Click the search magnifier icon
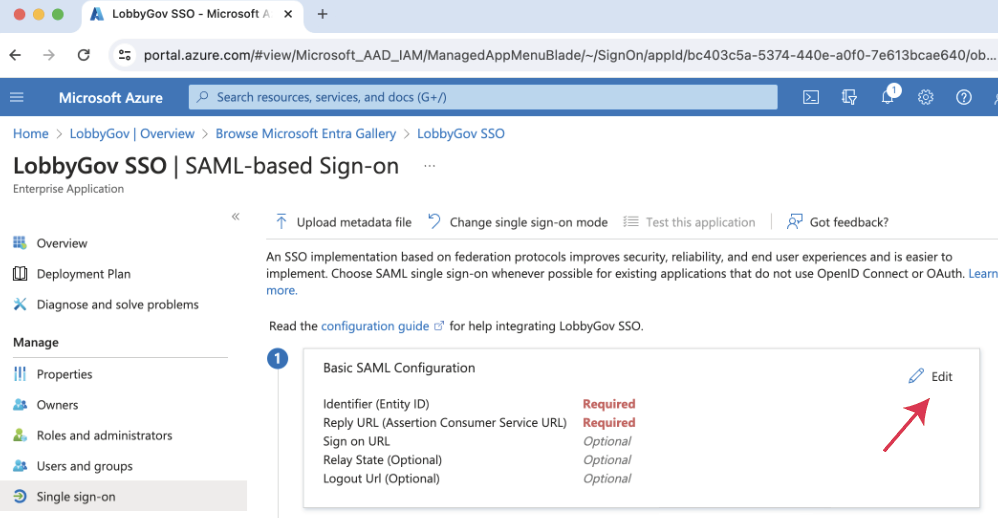Screen dimensions: 998x518 click(x=202, y=97)
